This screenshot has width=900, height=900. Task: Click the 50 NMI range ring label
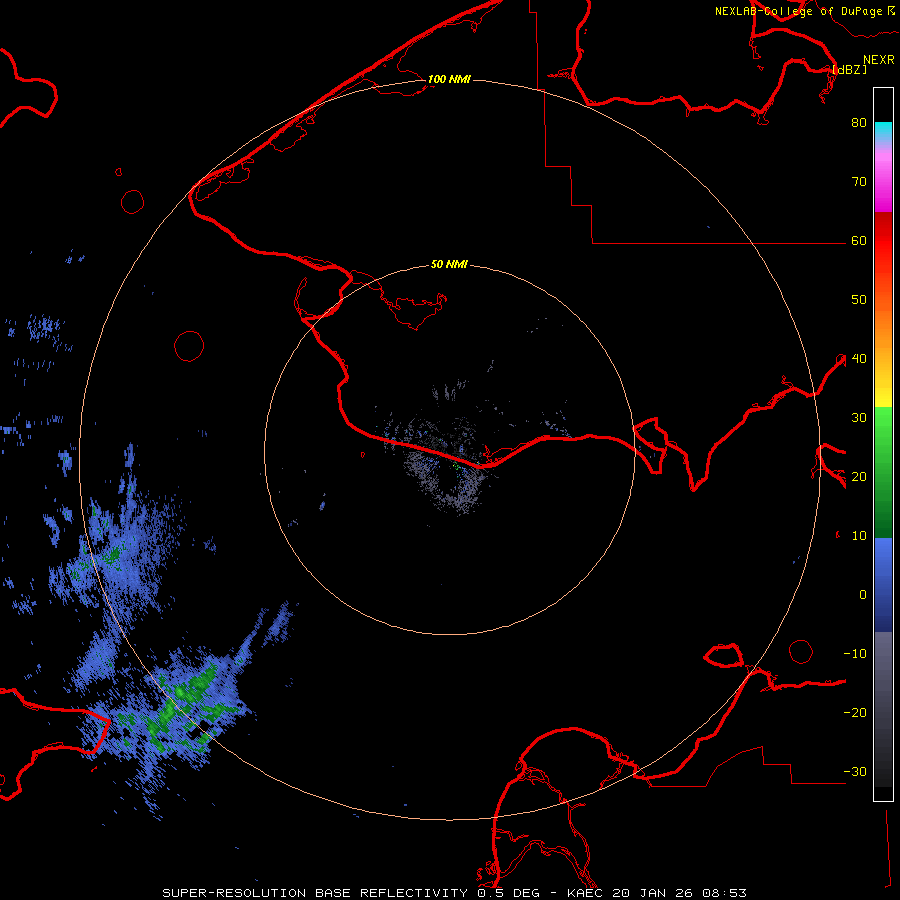coord(449,265)
